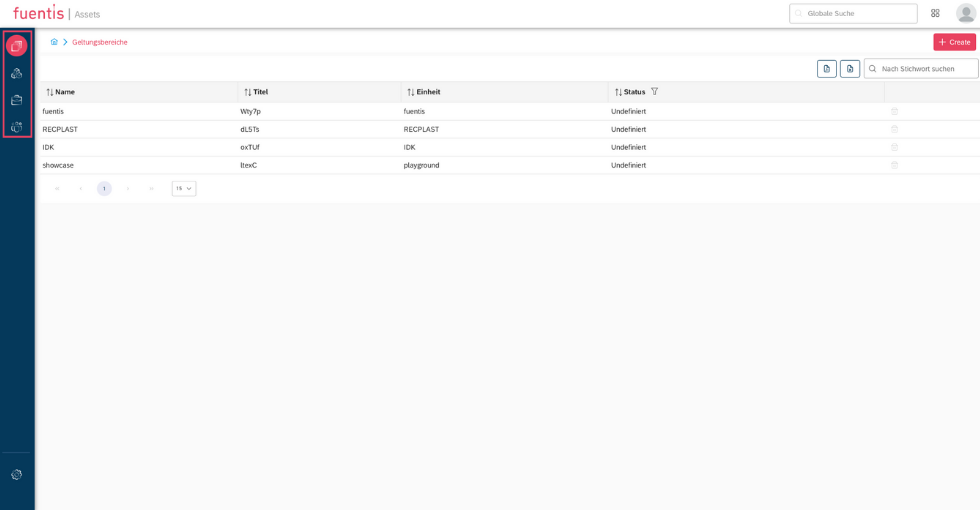Image resolution: width=980 pixels, height=510 pixels.
Task: Delete the showcase row via trash icon
Action: pyautogui.click(x=894, y=166)
